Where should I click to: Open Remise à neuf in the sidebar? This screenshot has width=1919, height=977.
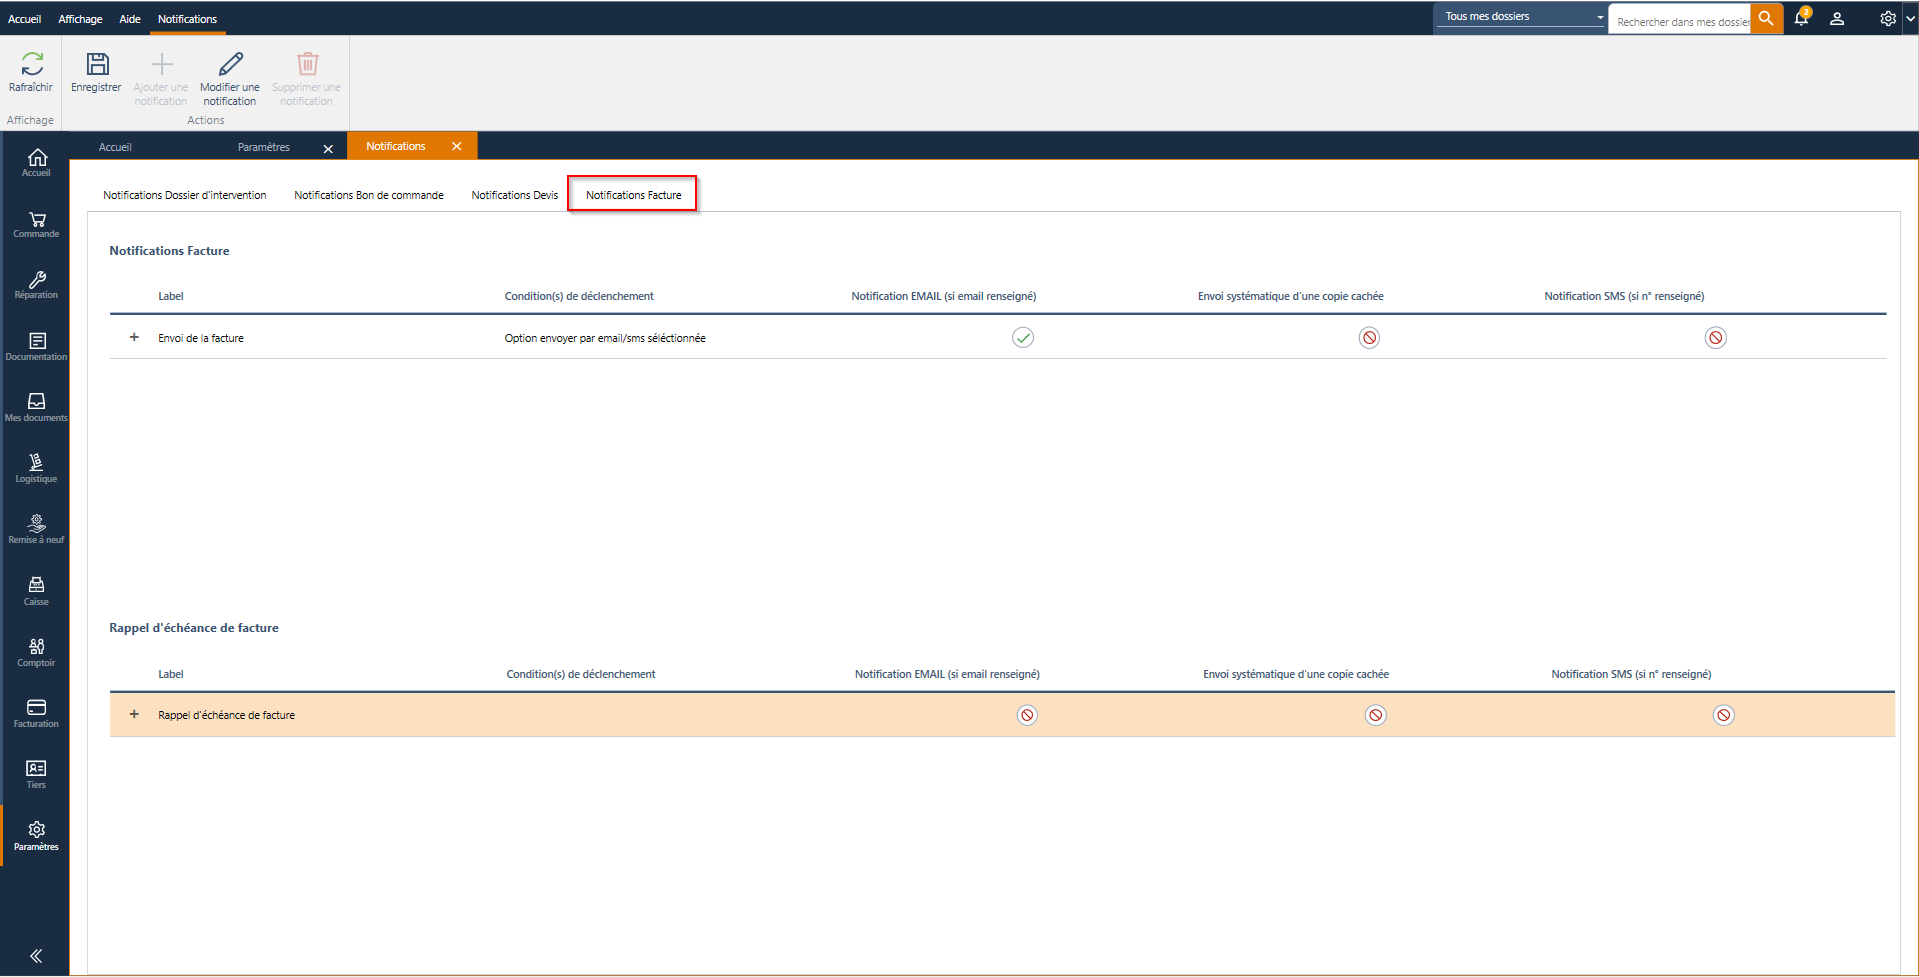[37, 529]
